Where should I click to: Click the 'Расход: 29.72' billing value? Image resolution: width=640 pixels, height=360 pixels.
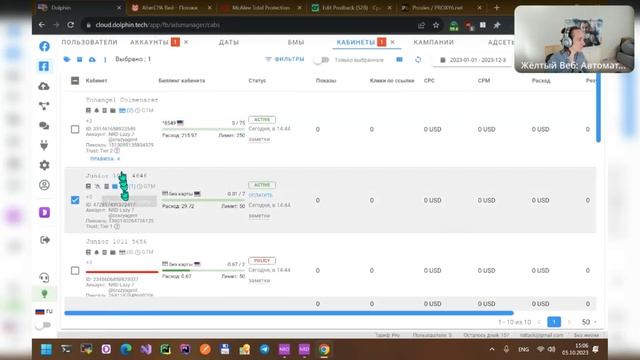point(178,206)
